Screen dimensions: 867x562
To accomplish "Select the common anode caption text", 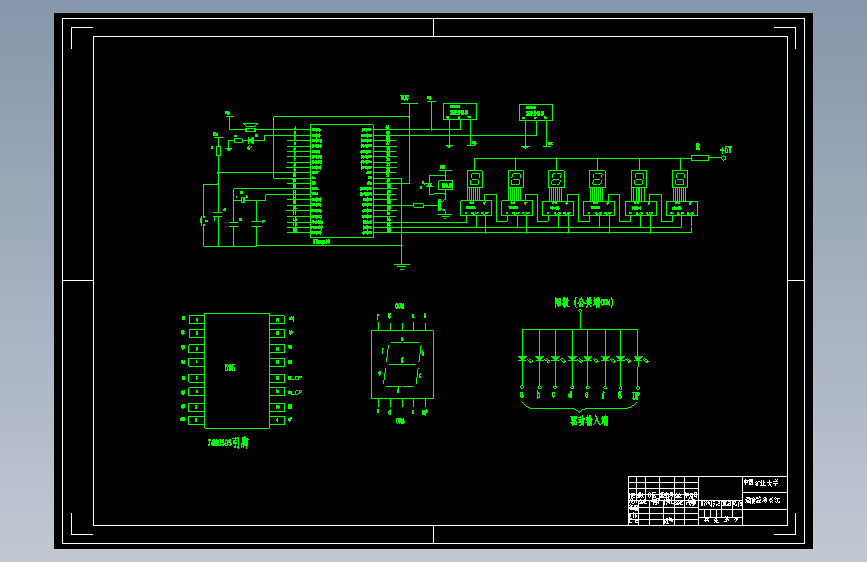I will (584, 303).
